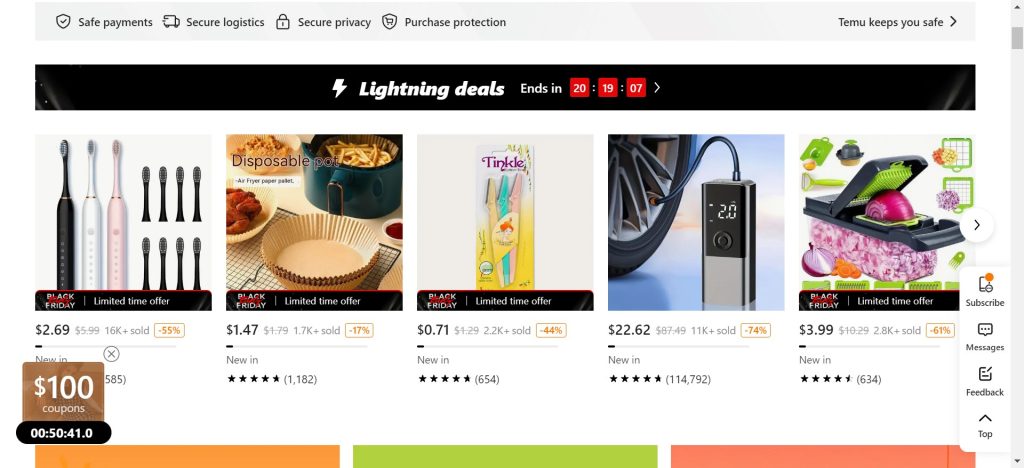
Task: Open the Feedback icon in side panel
Action: coord(985,374)
